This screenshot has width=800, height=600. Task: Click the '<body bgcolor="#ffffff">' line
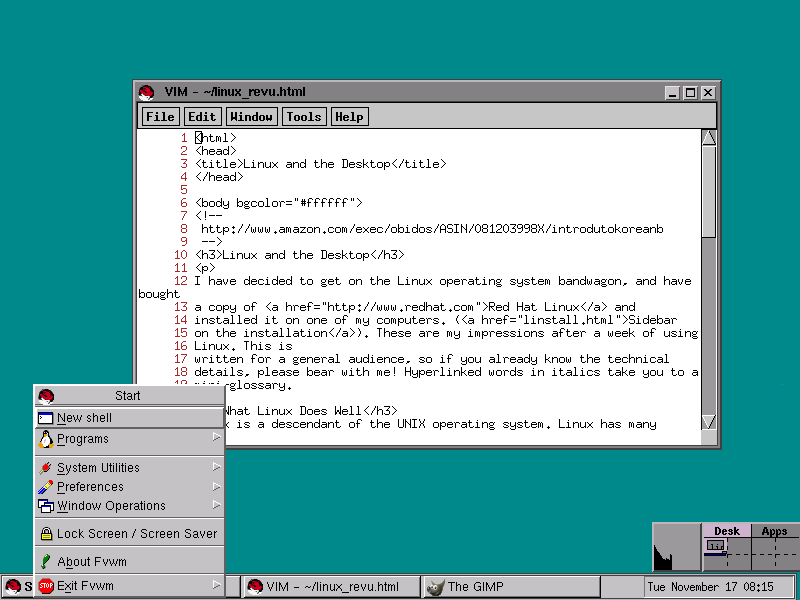[279, 203]
